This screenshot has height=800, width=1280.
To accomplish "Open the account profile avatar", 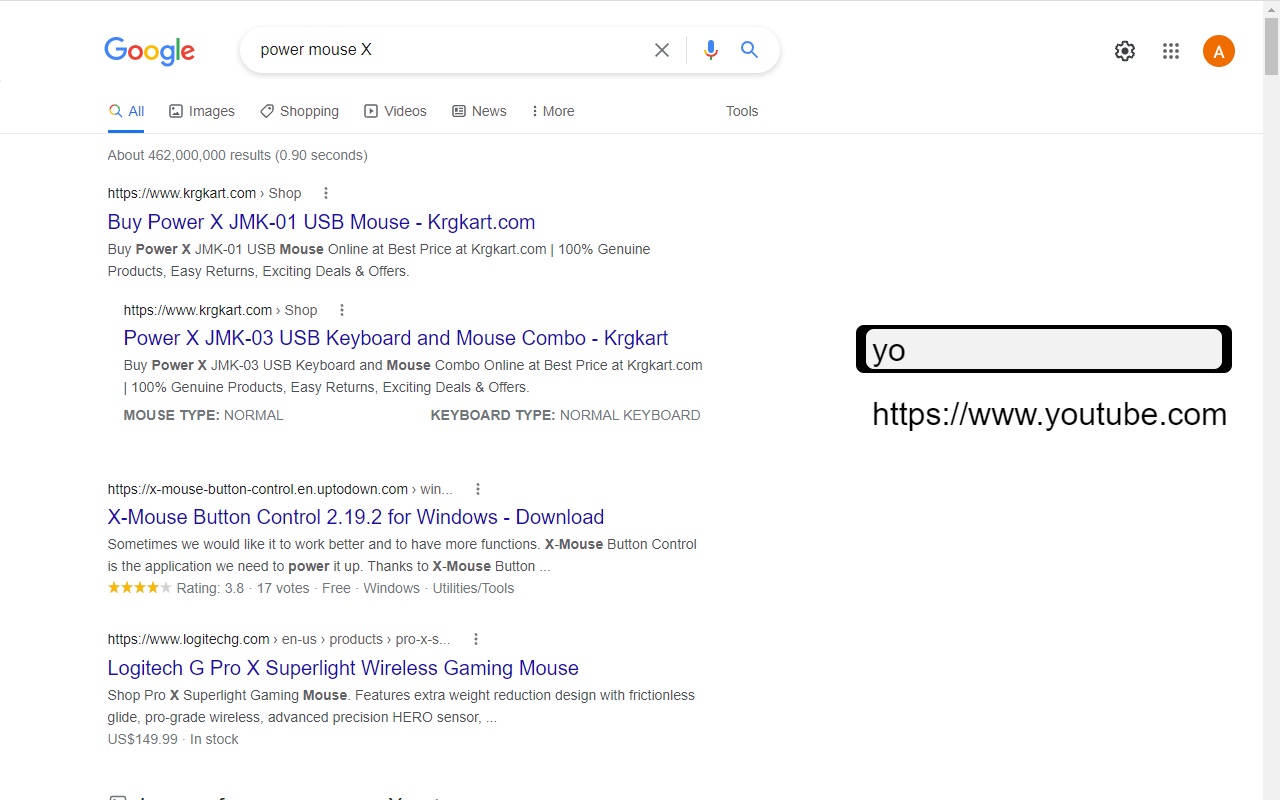I will tap(1218, 51).
